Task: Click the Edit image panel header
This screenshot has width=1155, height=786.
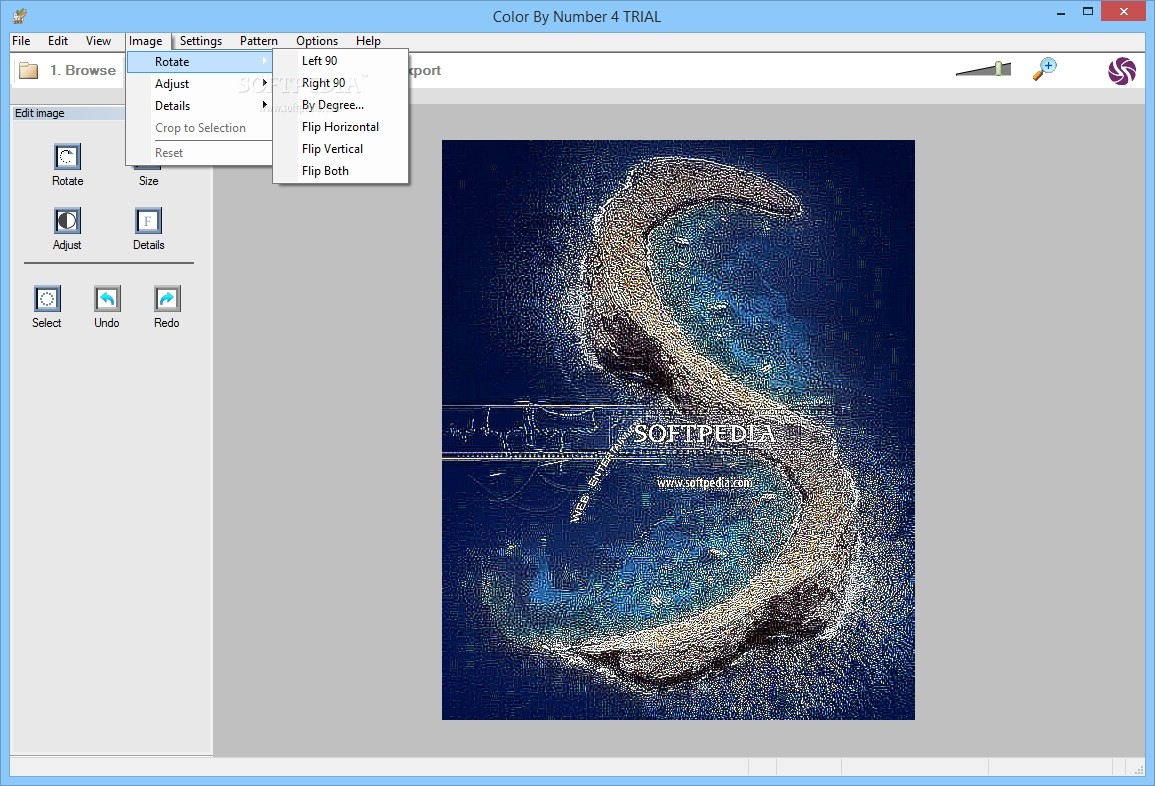Action: (x=69, y=113)
